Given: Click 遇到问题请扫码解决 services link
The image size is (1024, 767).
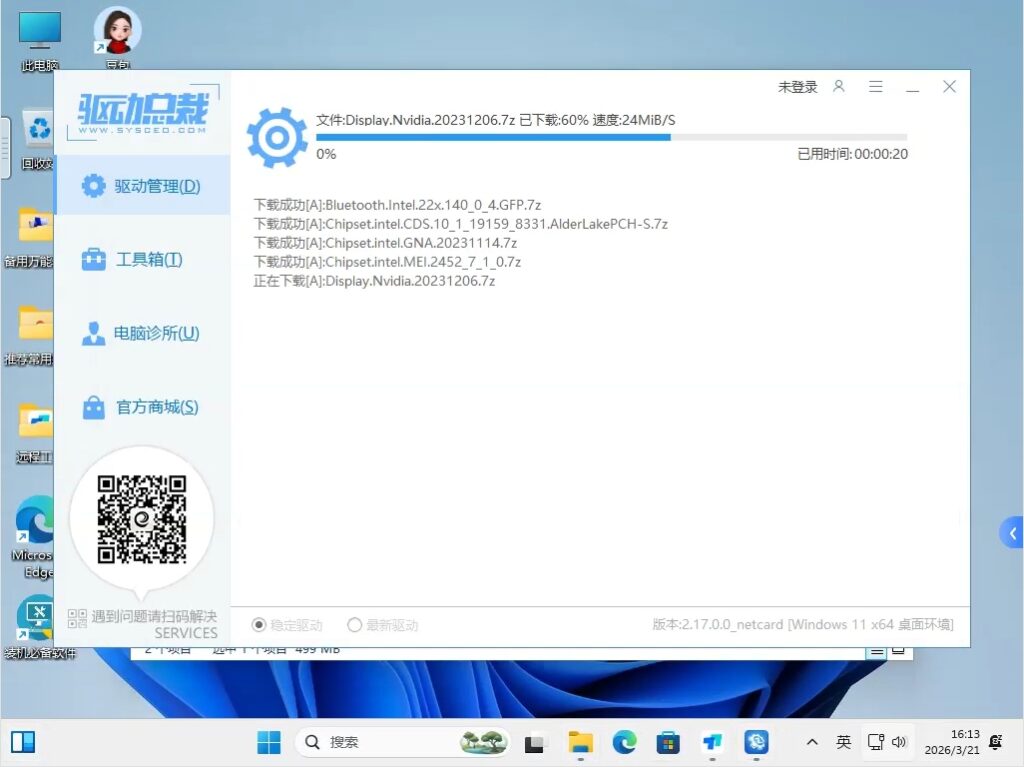Looking at the screenshot, I should click(153, 617).
